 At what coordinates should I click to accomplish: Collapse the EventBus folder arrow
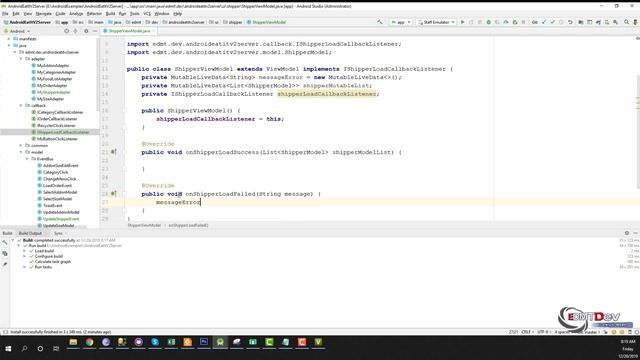[27, 159]
